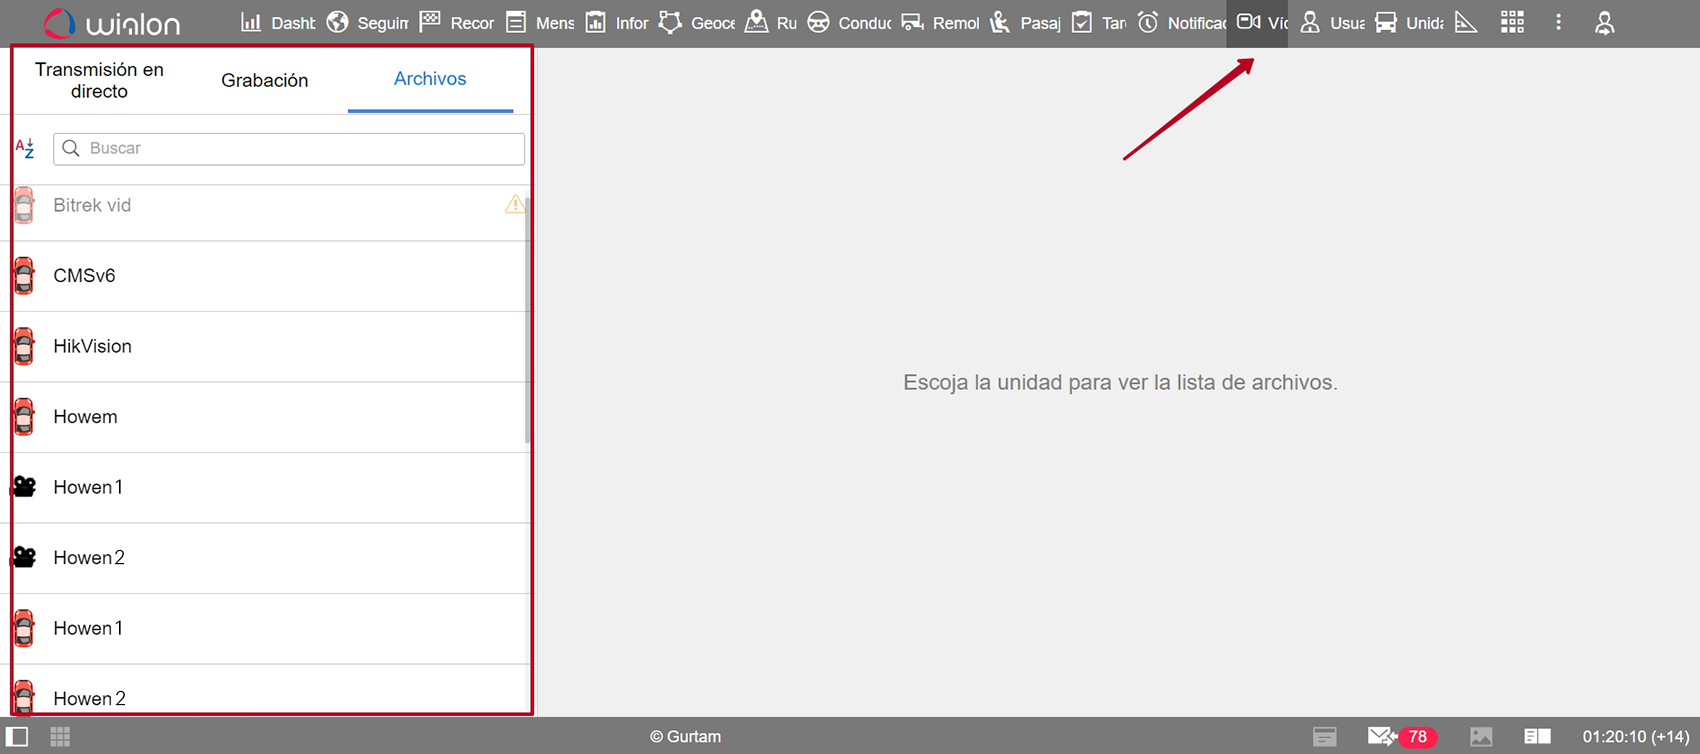
Task: Click the unit list scrollbar
Action: click(x=527, y=320)
